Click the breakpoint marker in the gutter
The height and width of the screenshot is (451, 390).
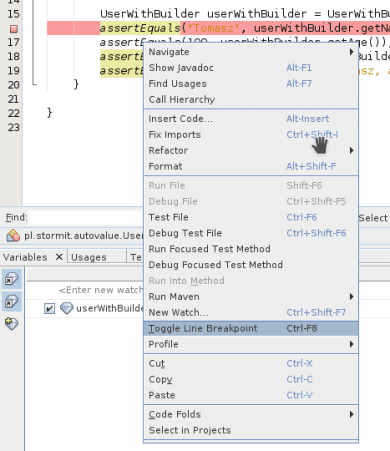click(x=14, y=29)
